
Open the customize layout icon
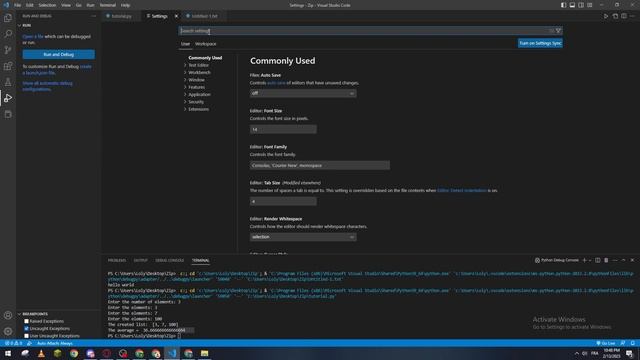click(x=590, y=5)
